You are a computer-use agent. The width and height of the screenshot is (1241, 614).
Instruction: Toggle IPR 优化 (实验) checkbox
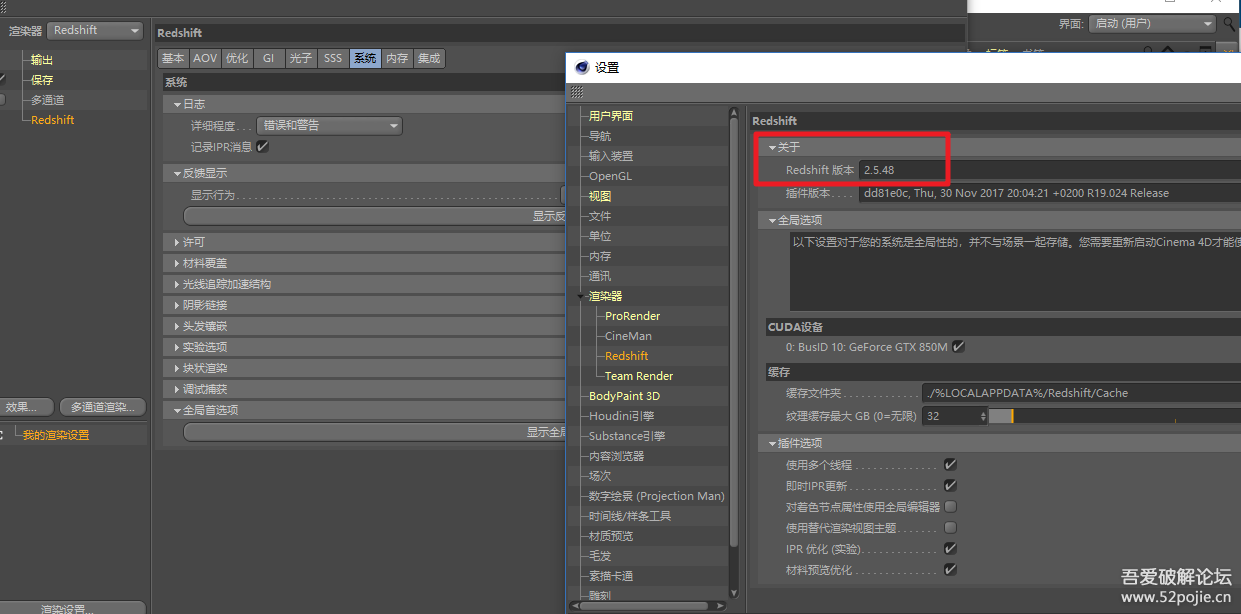click(950, 549)
